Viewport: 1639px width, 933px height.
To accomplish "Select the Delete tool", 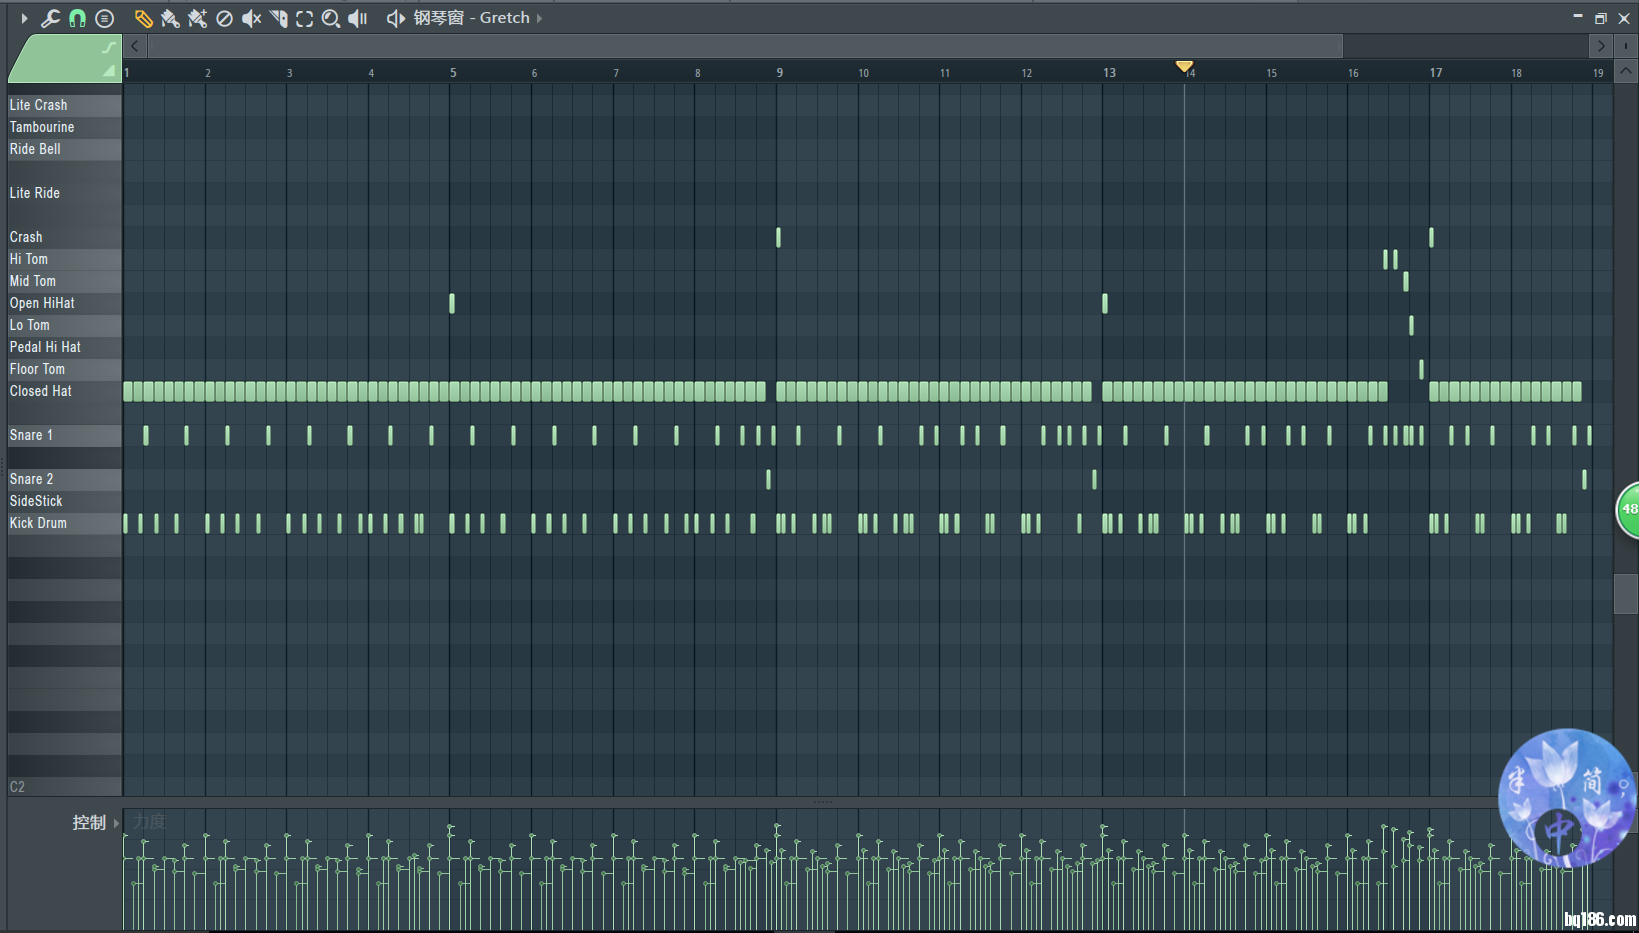I will coord(225,18).
